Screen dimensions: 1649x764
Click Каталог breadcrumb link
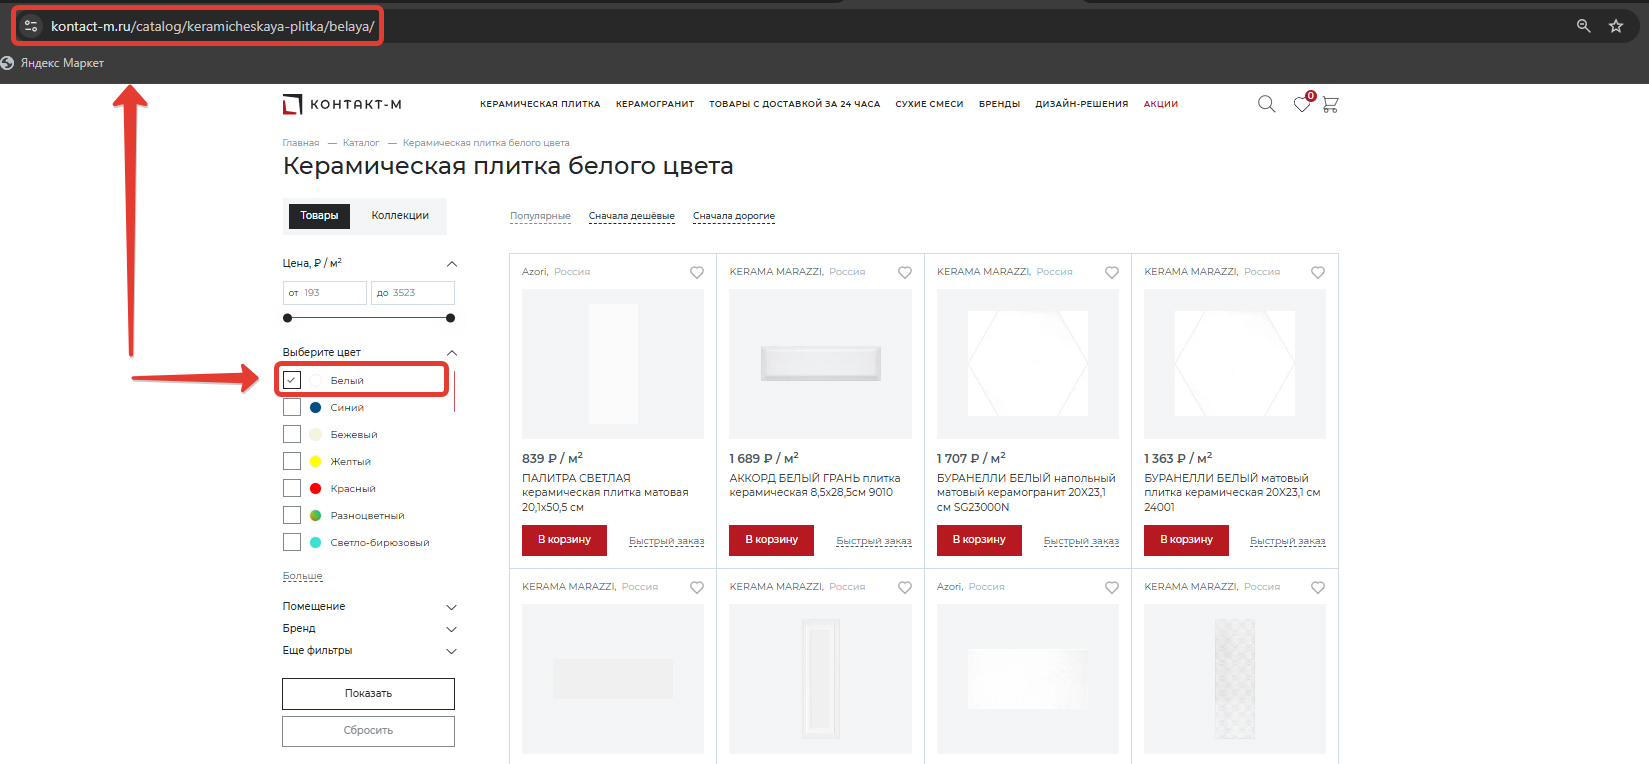[361, 143]
